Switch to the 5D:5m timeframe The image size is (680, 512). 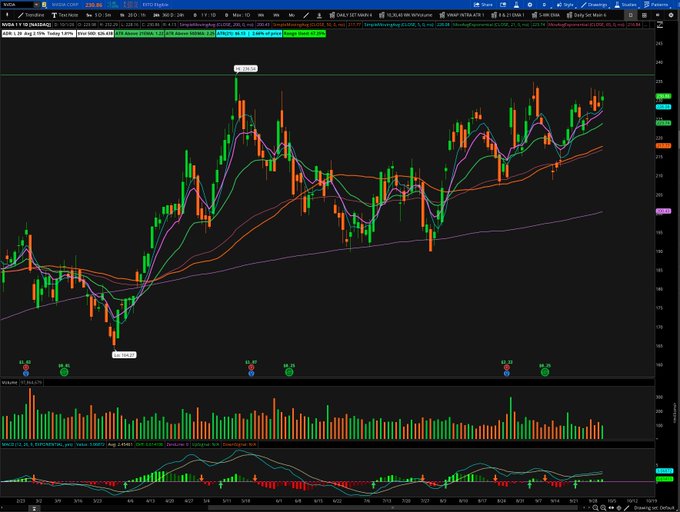pyautogui.click(x=99, y=15)
